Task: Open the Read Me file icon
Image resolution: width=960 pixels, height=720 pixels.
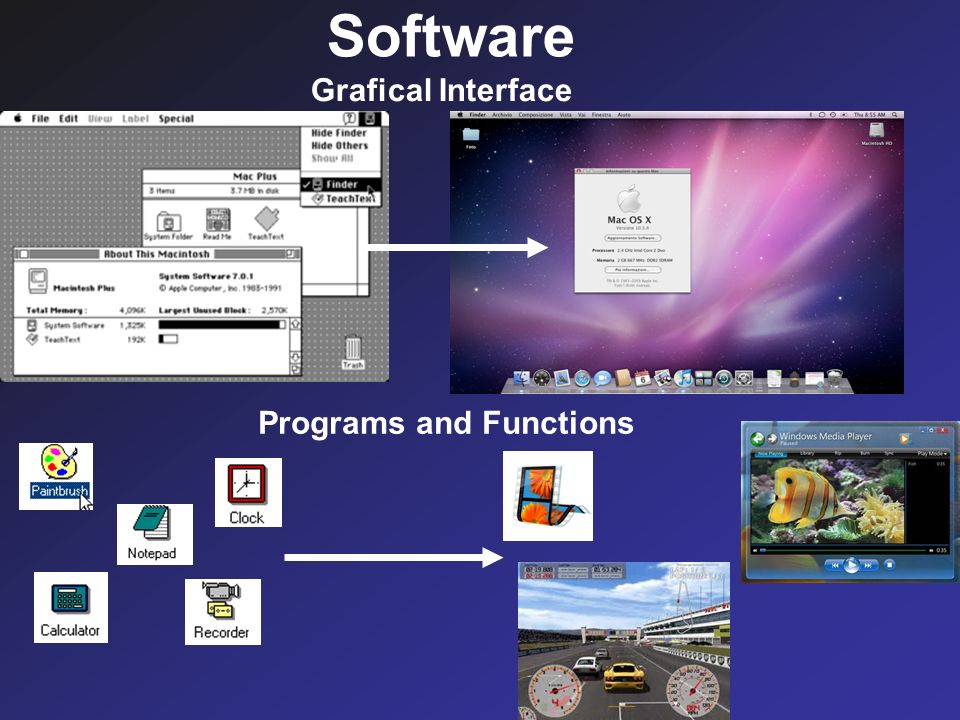Action: pyautogui.click(x=217, y=224)
